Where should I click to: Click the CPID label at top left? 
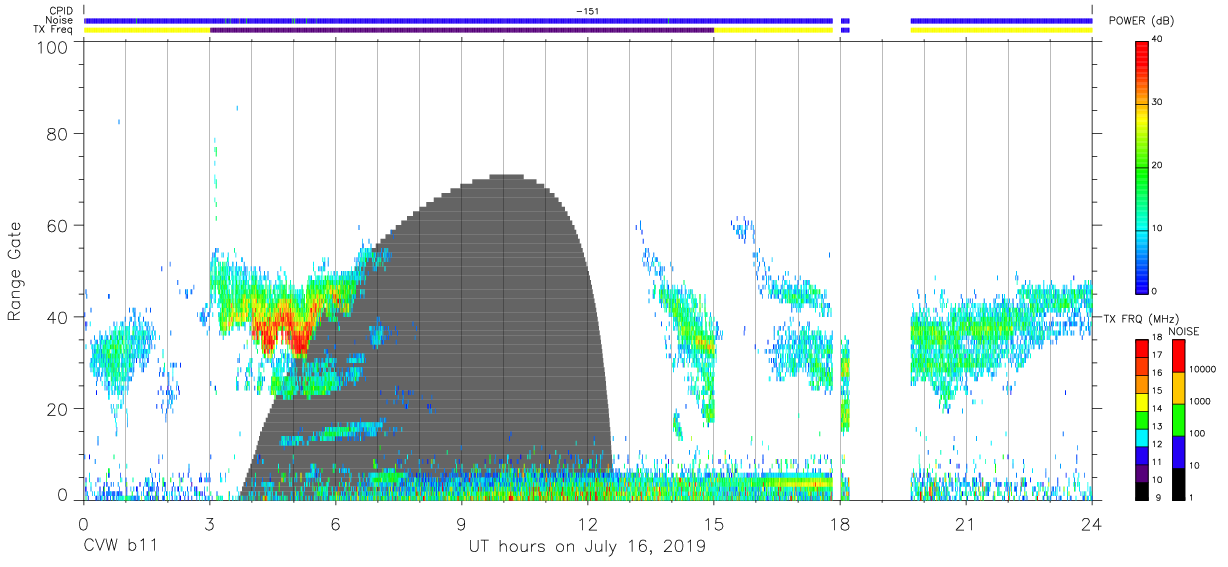tap(62, 11)
